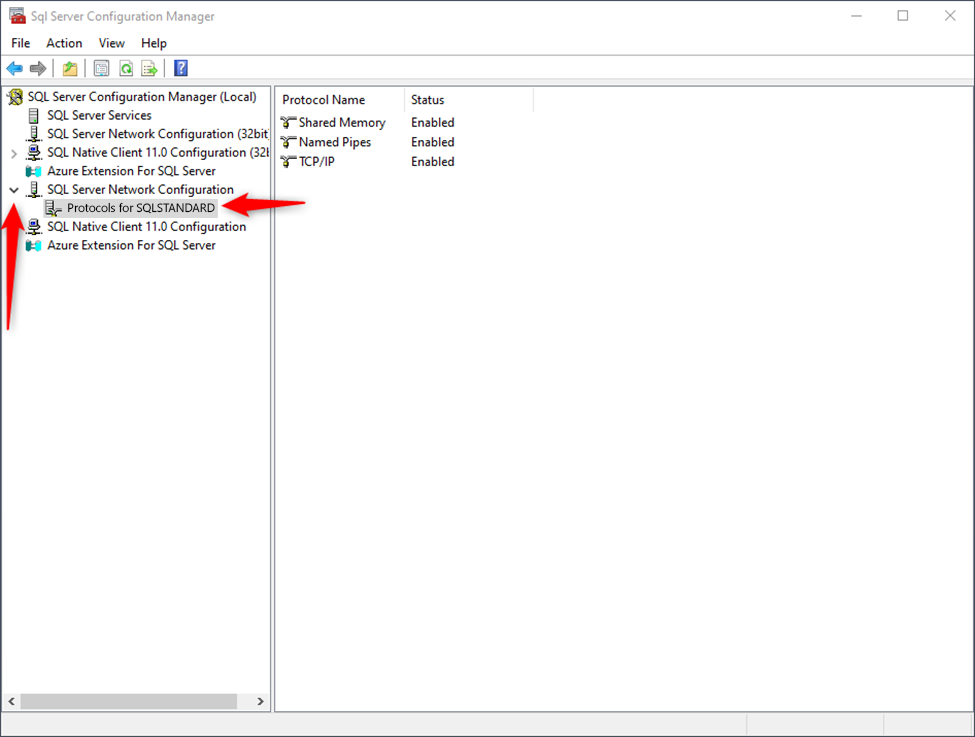Click the Back arrow toolbar icon
The height and width of the screenshot is (737, 975).
click(x=15, y=68)
